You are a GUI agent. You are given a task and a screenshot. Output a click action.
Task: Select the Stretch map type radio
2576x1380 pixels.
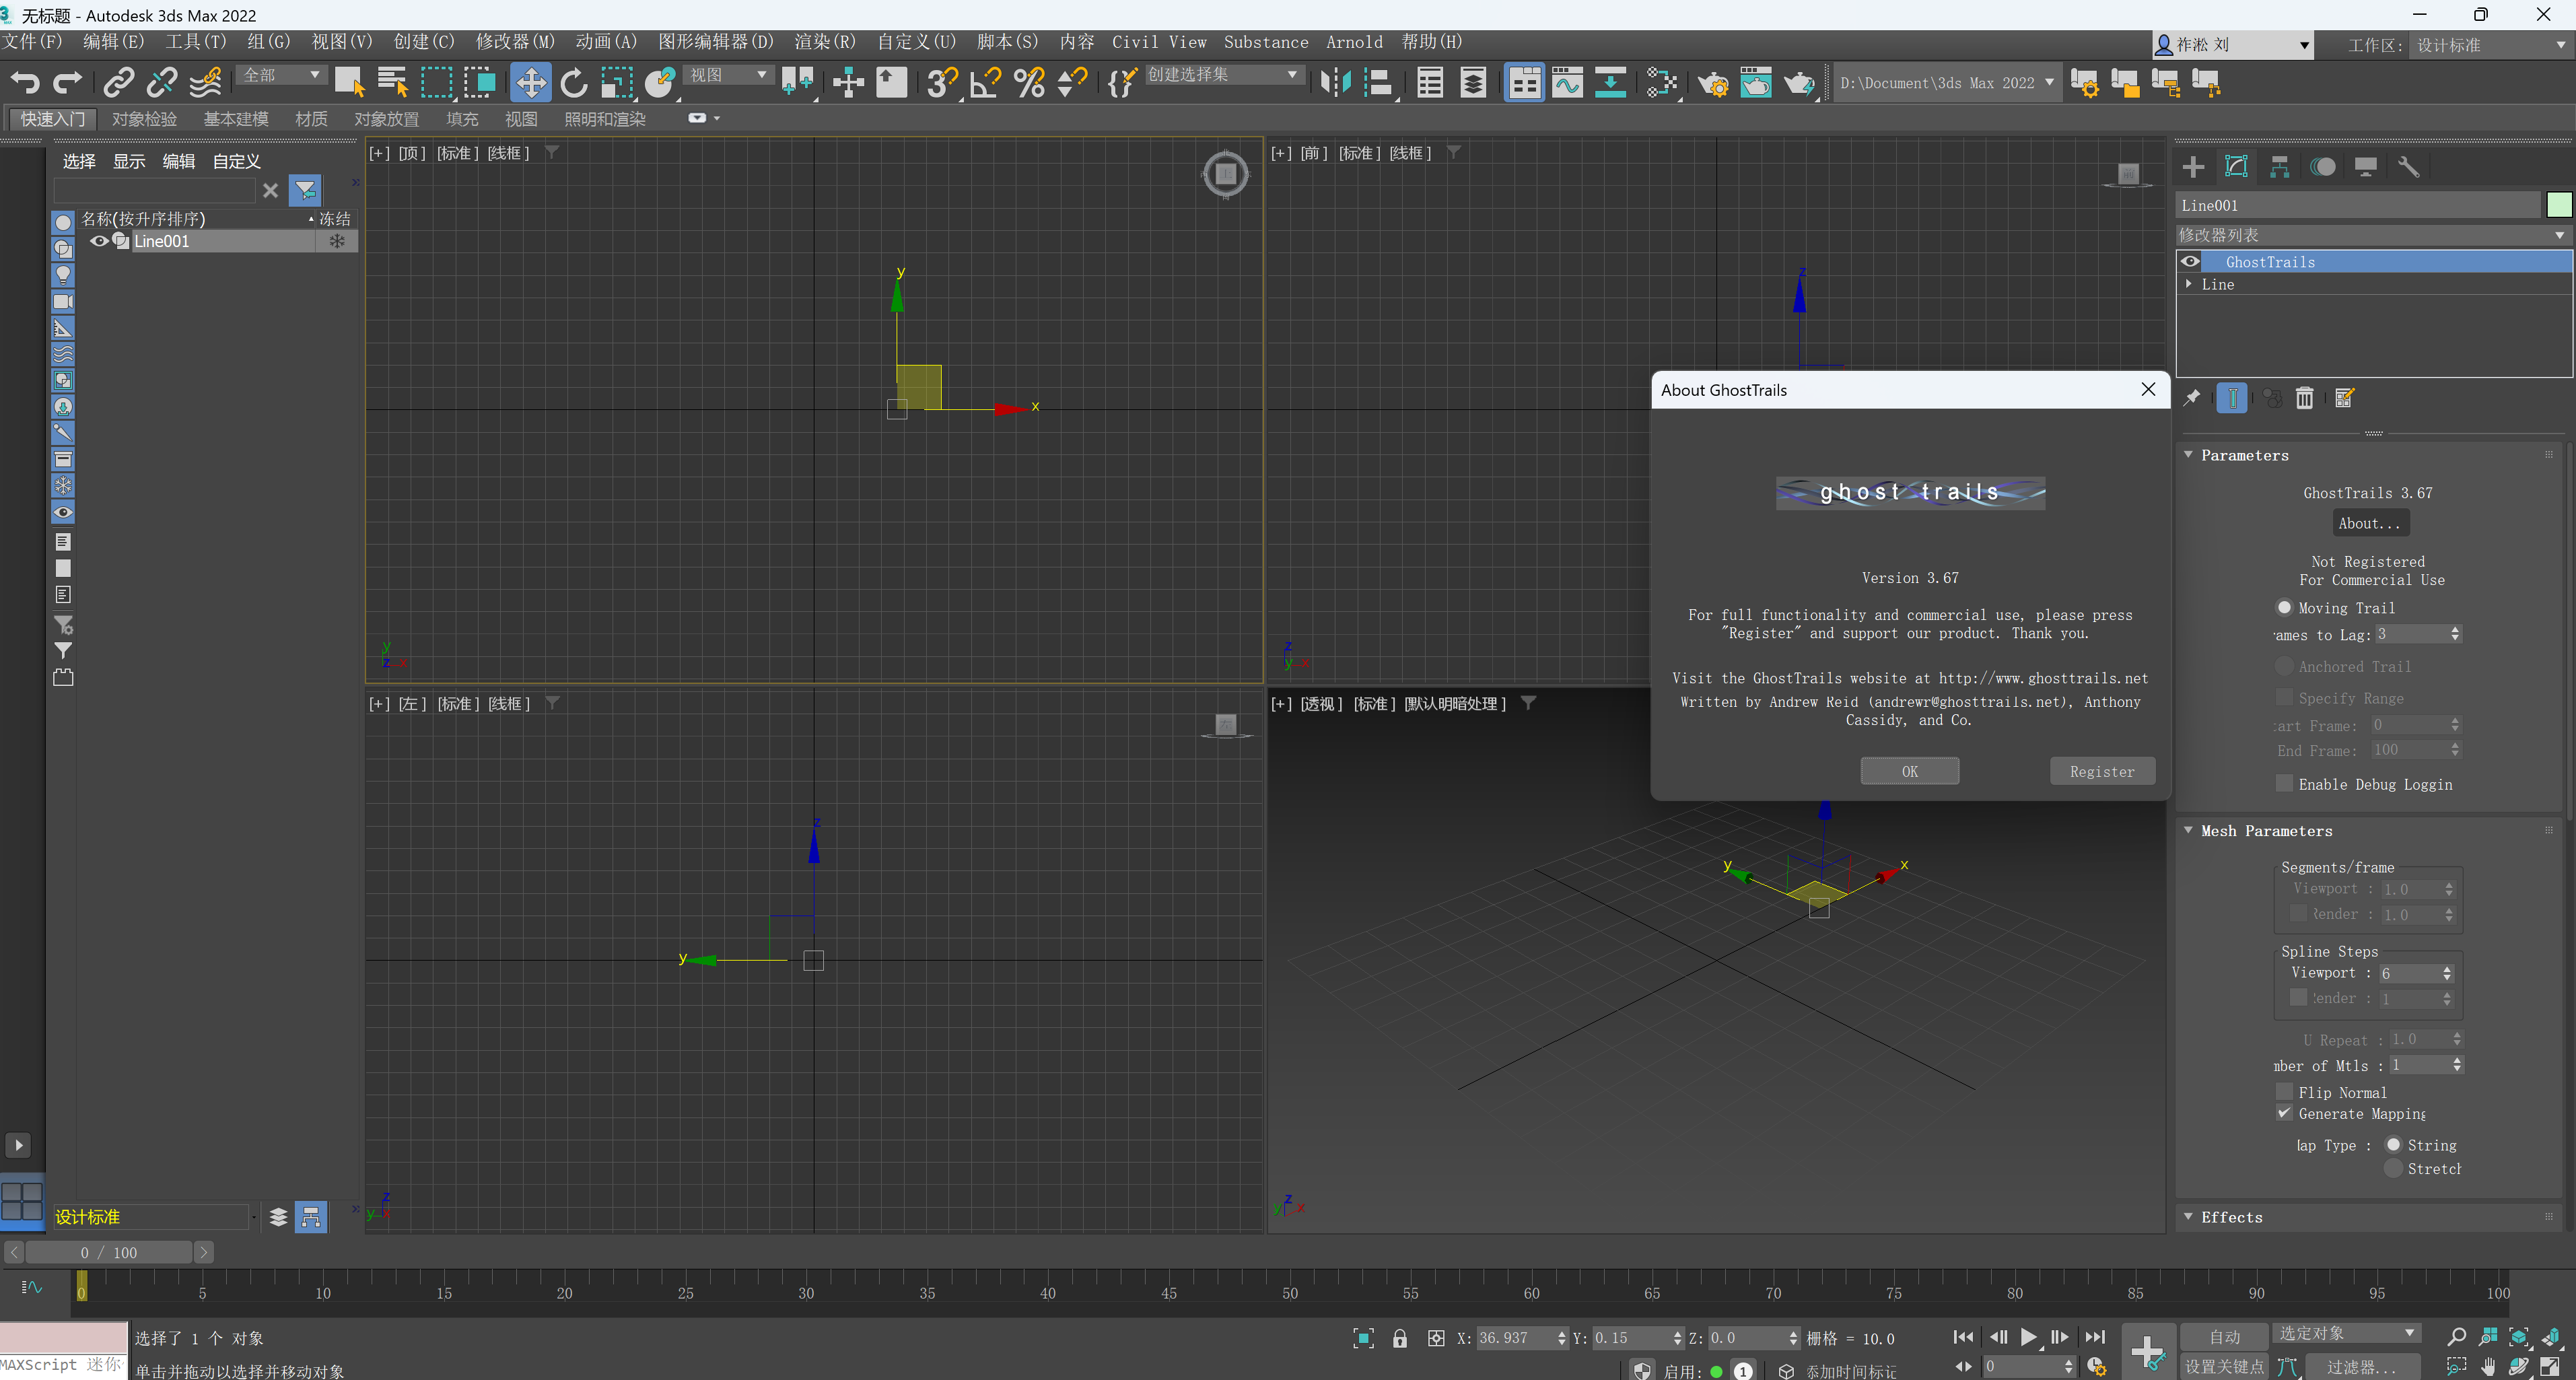click(2393, 1168)
